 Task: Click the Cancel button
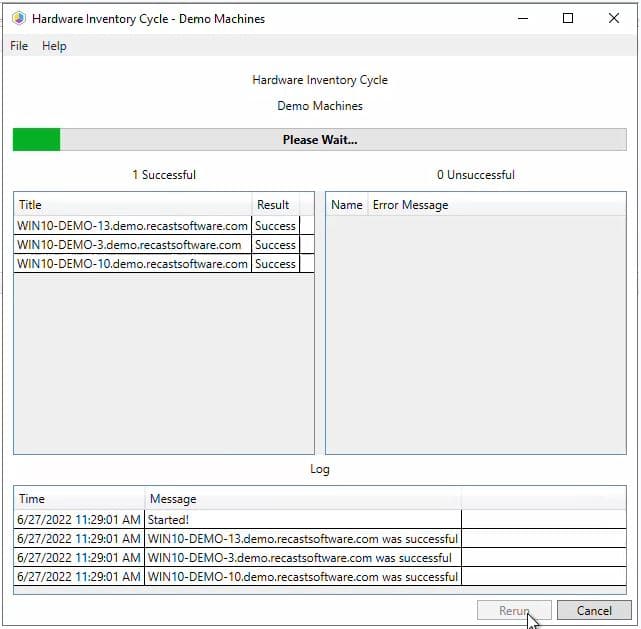[x=594, y=610]
